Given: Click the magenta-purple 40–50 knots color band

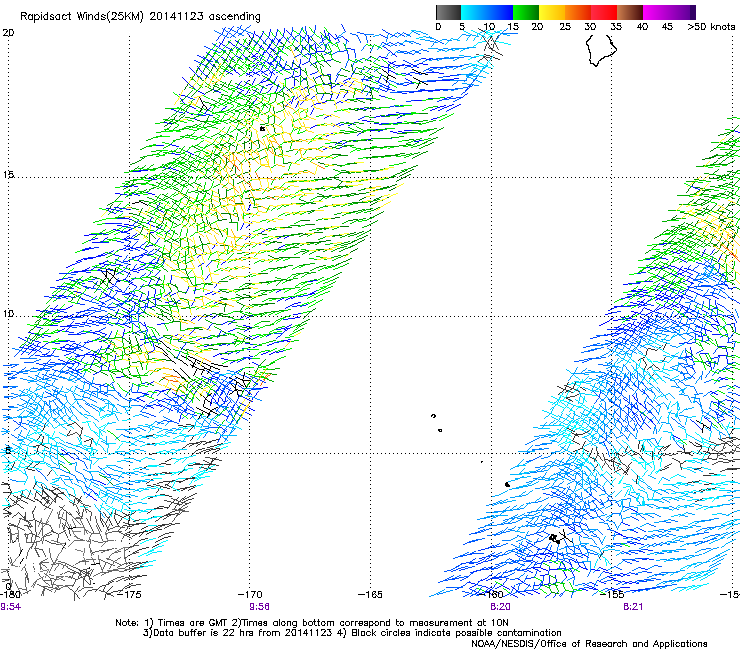Looking at the screenshot, I should click(x=669, y=12).
